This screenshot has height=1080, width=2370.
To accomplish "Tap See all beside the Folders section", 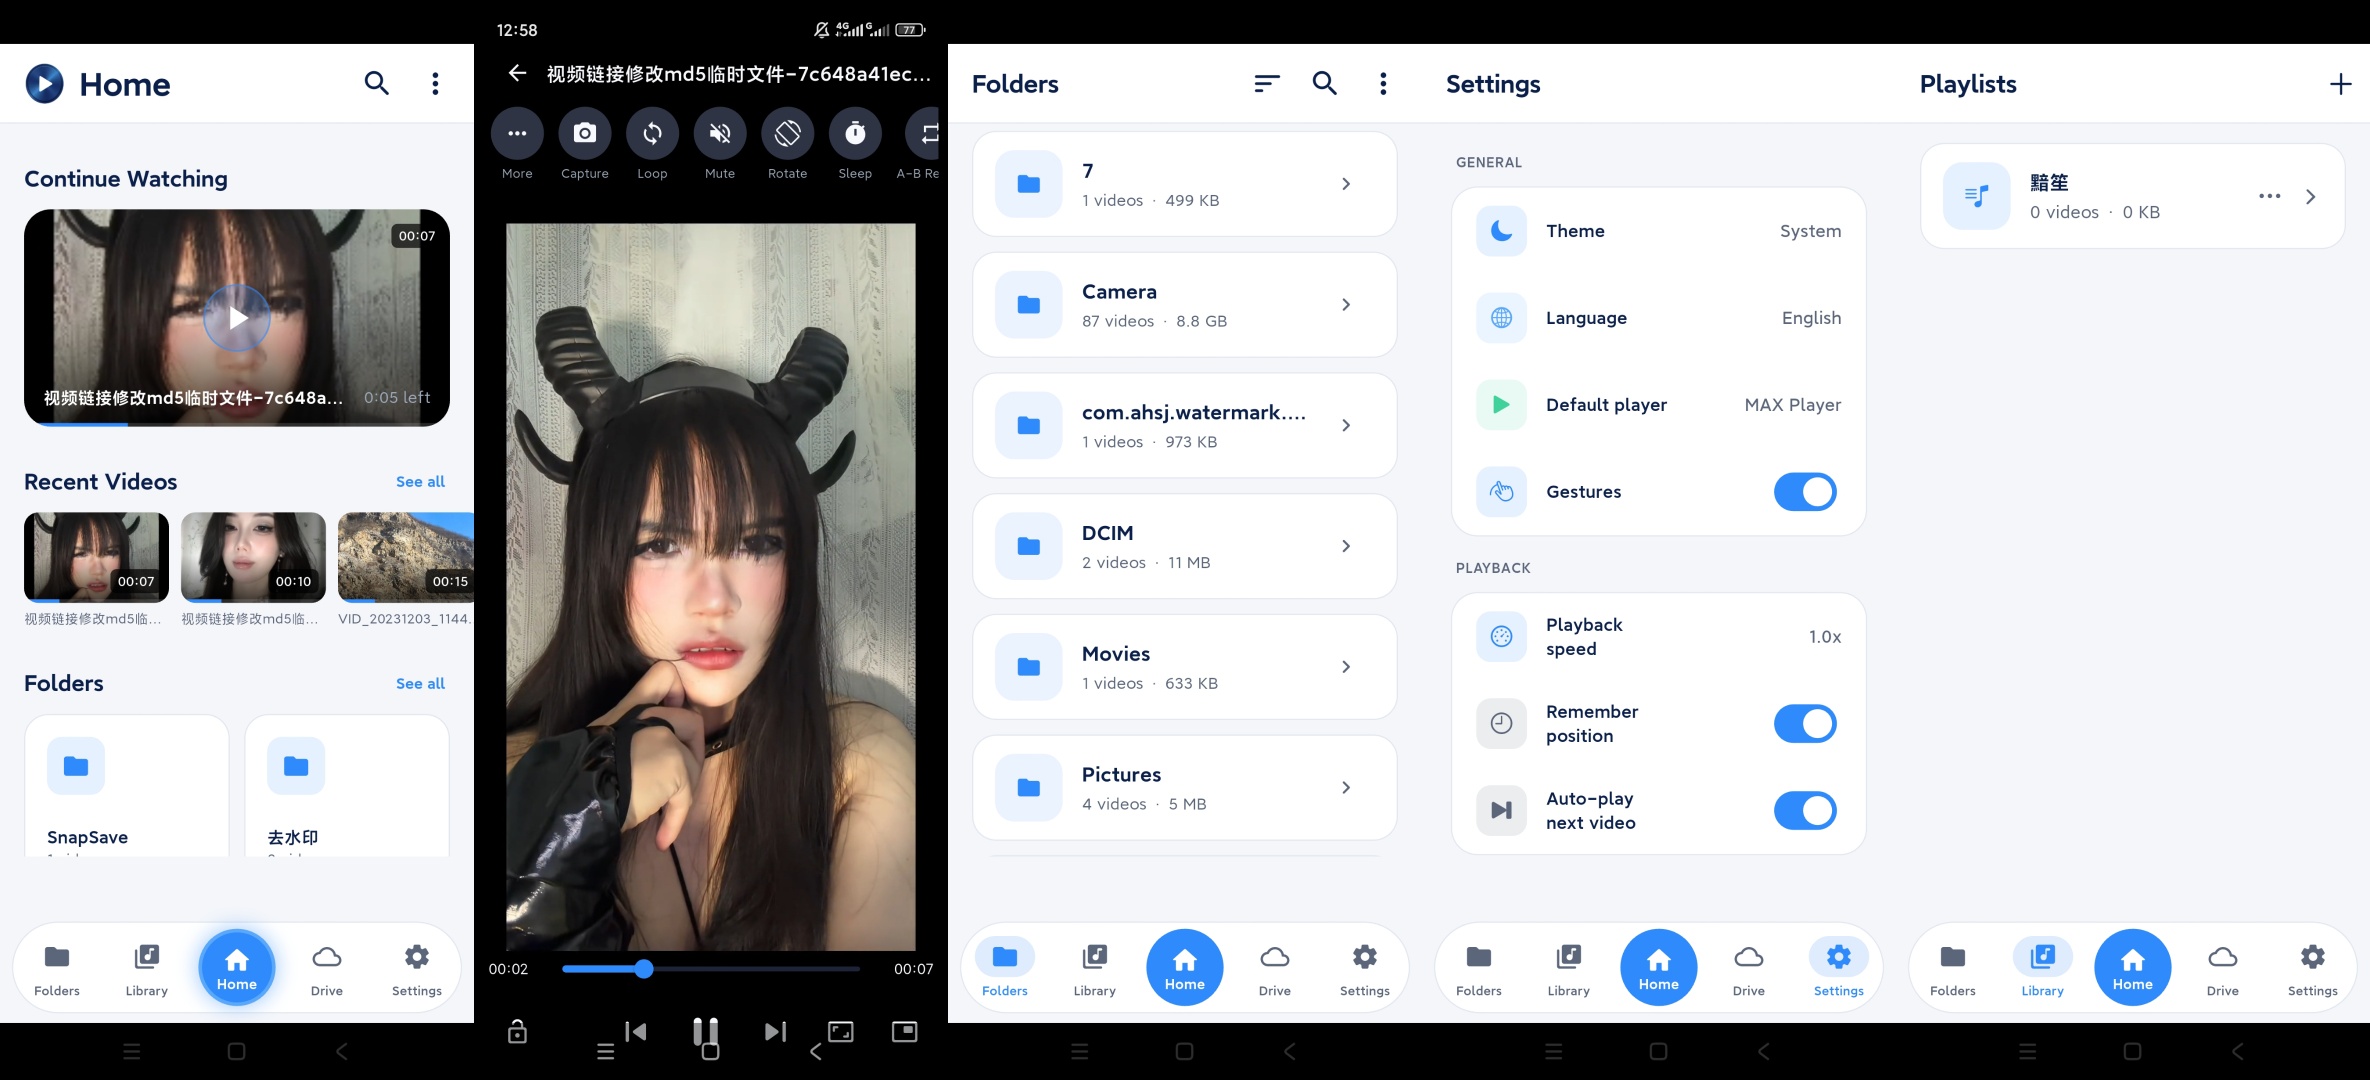I will (x=420, y=684).
